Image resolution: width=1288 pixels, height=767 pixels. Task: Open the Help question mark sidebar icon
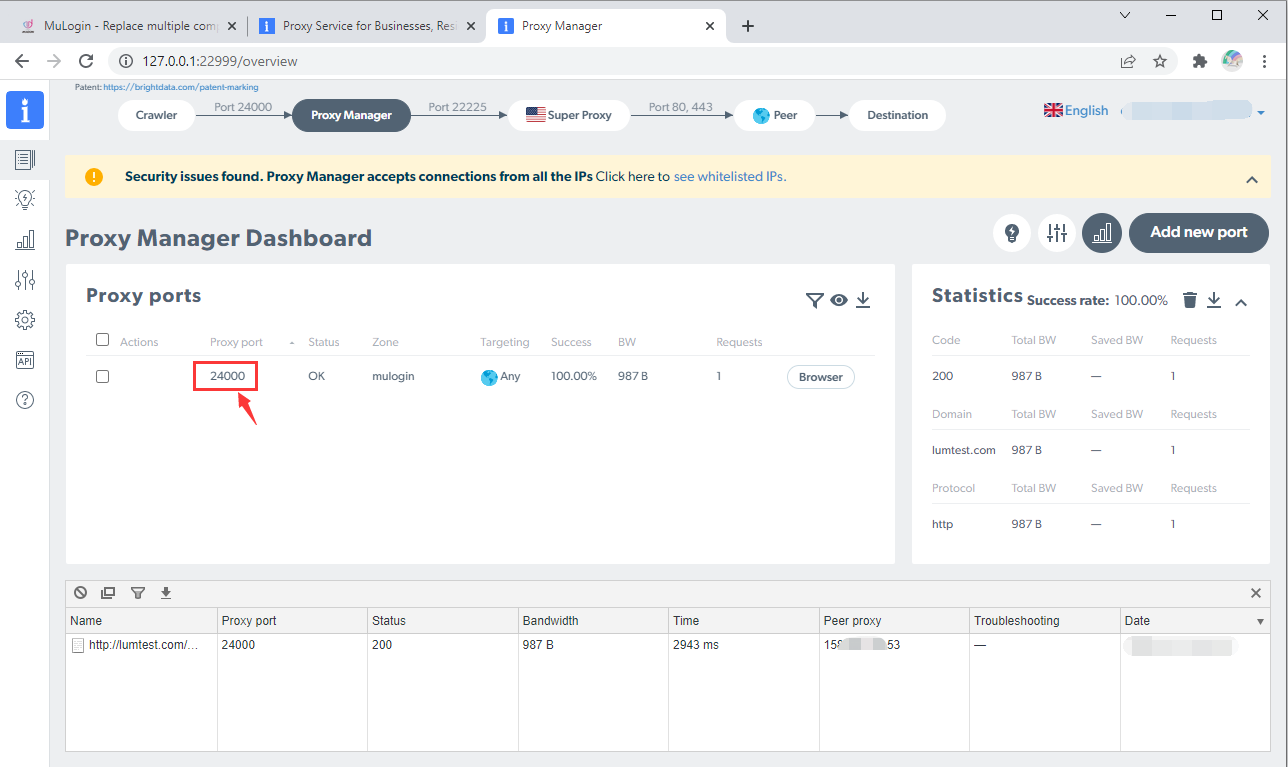pyautogui.click(x=25, y=399)
